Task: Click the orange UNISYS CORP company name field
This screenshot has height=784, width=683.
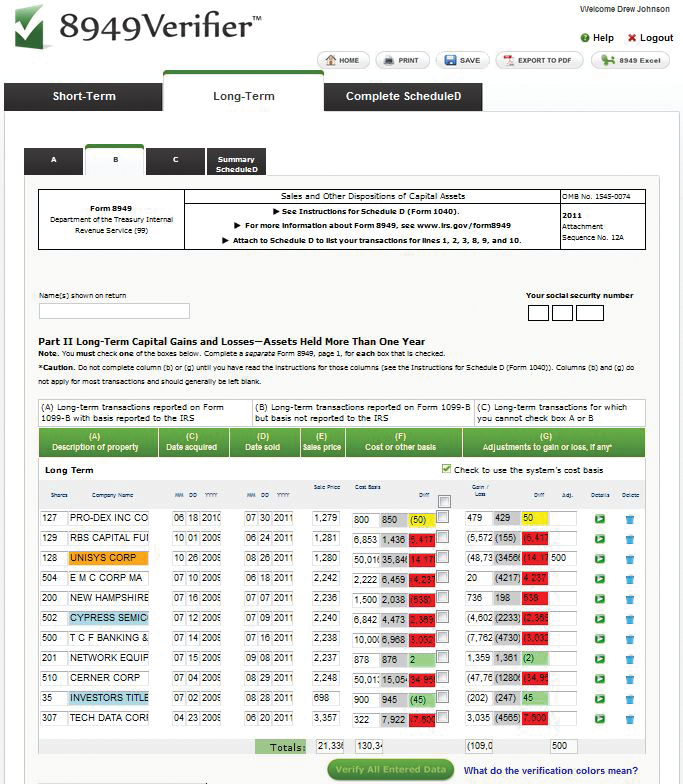Action: (108, 558)
